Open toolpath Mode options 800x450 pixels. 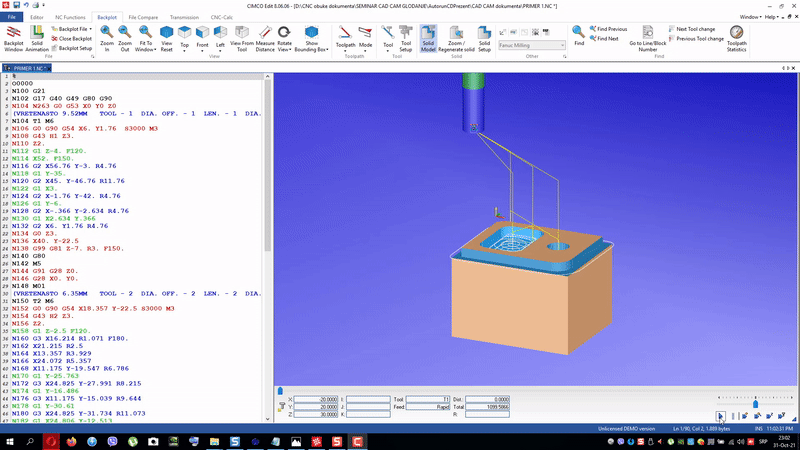365,36
